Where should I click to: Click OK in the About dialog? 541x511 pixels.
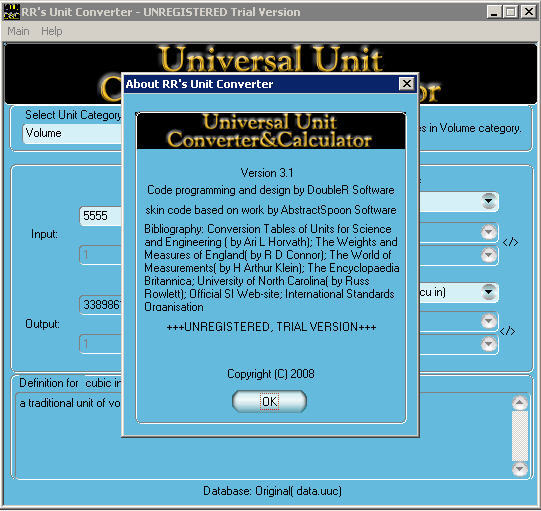point(269,401)
